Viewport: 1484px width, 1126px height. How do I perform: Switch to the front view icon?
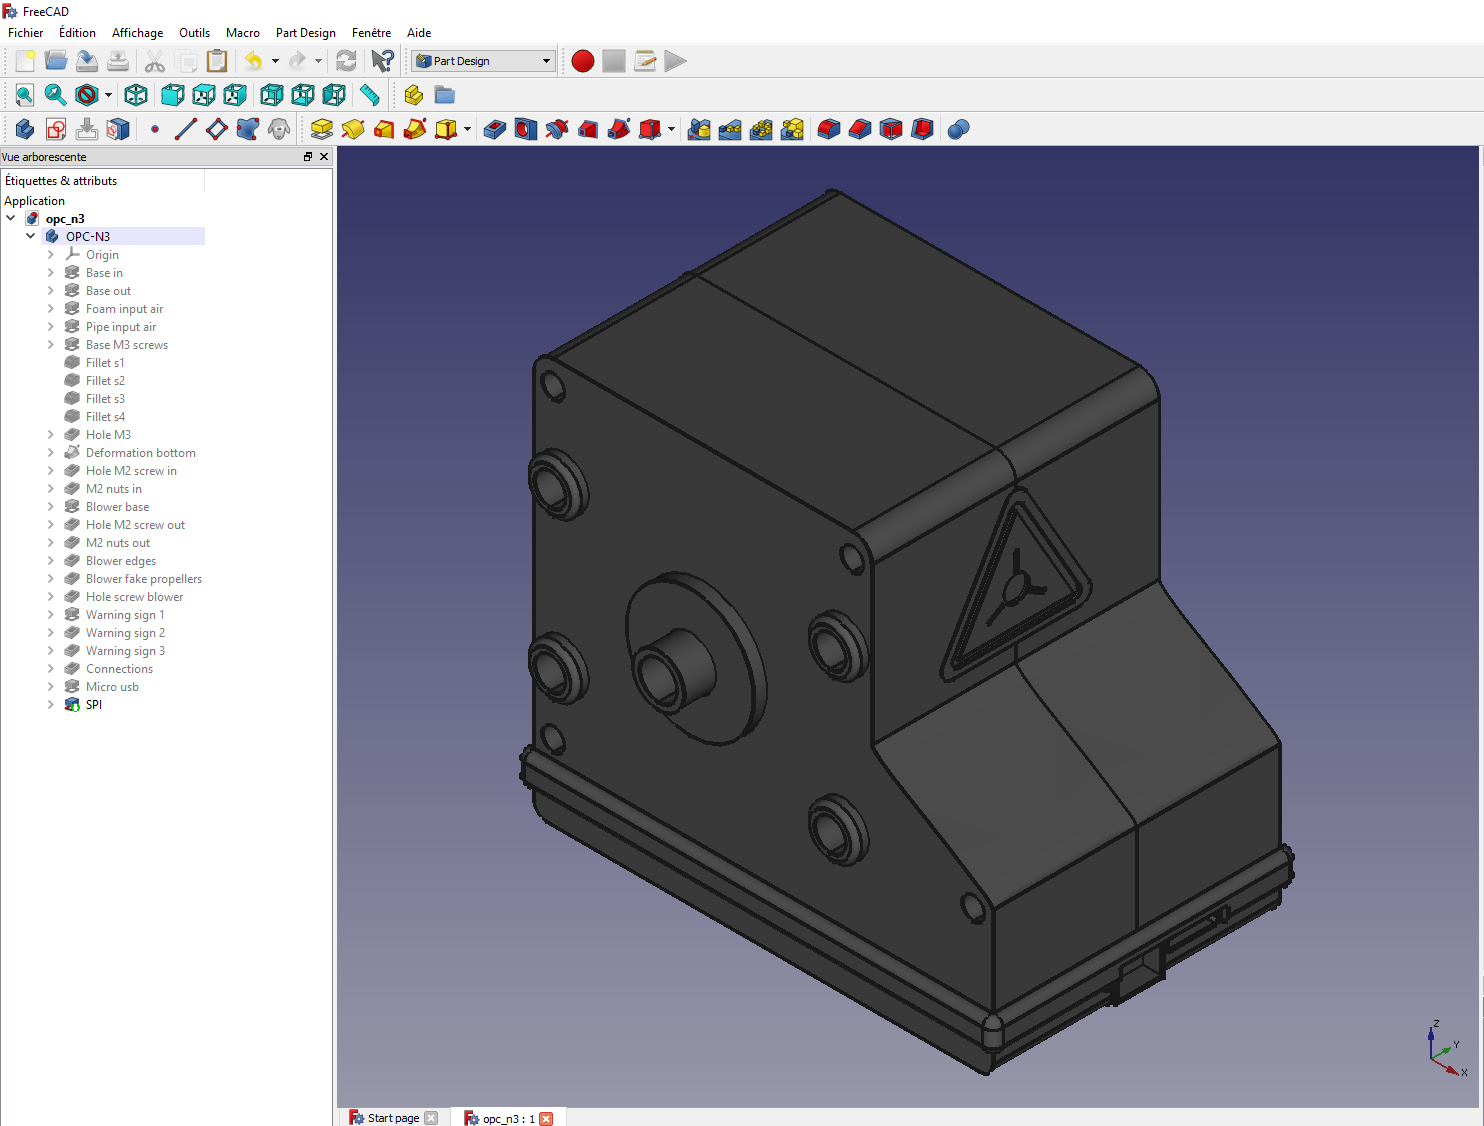pyautogui.click(x=173, y=95)
